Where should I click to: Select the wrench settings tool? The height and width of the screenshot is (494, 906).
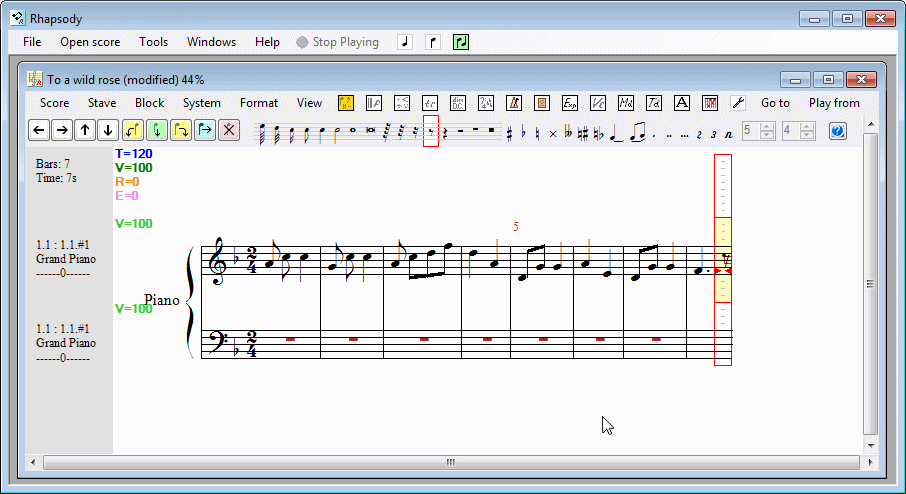coord(738,103)
